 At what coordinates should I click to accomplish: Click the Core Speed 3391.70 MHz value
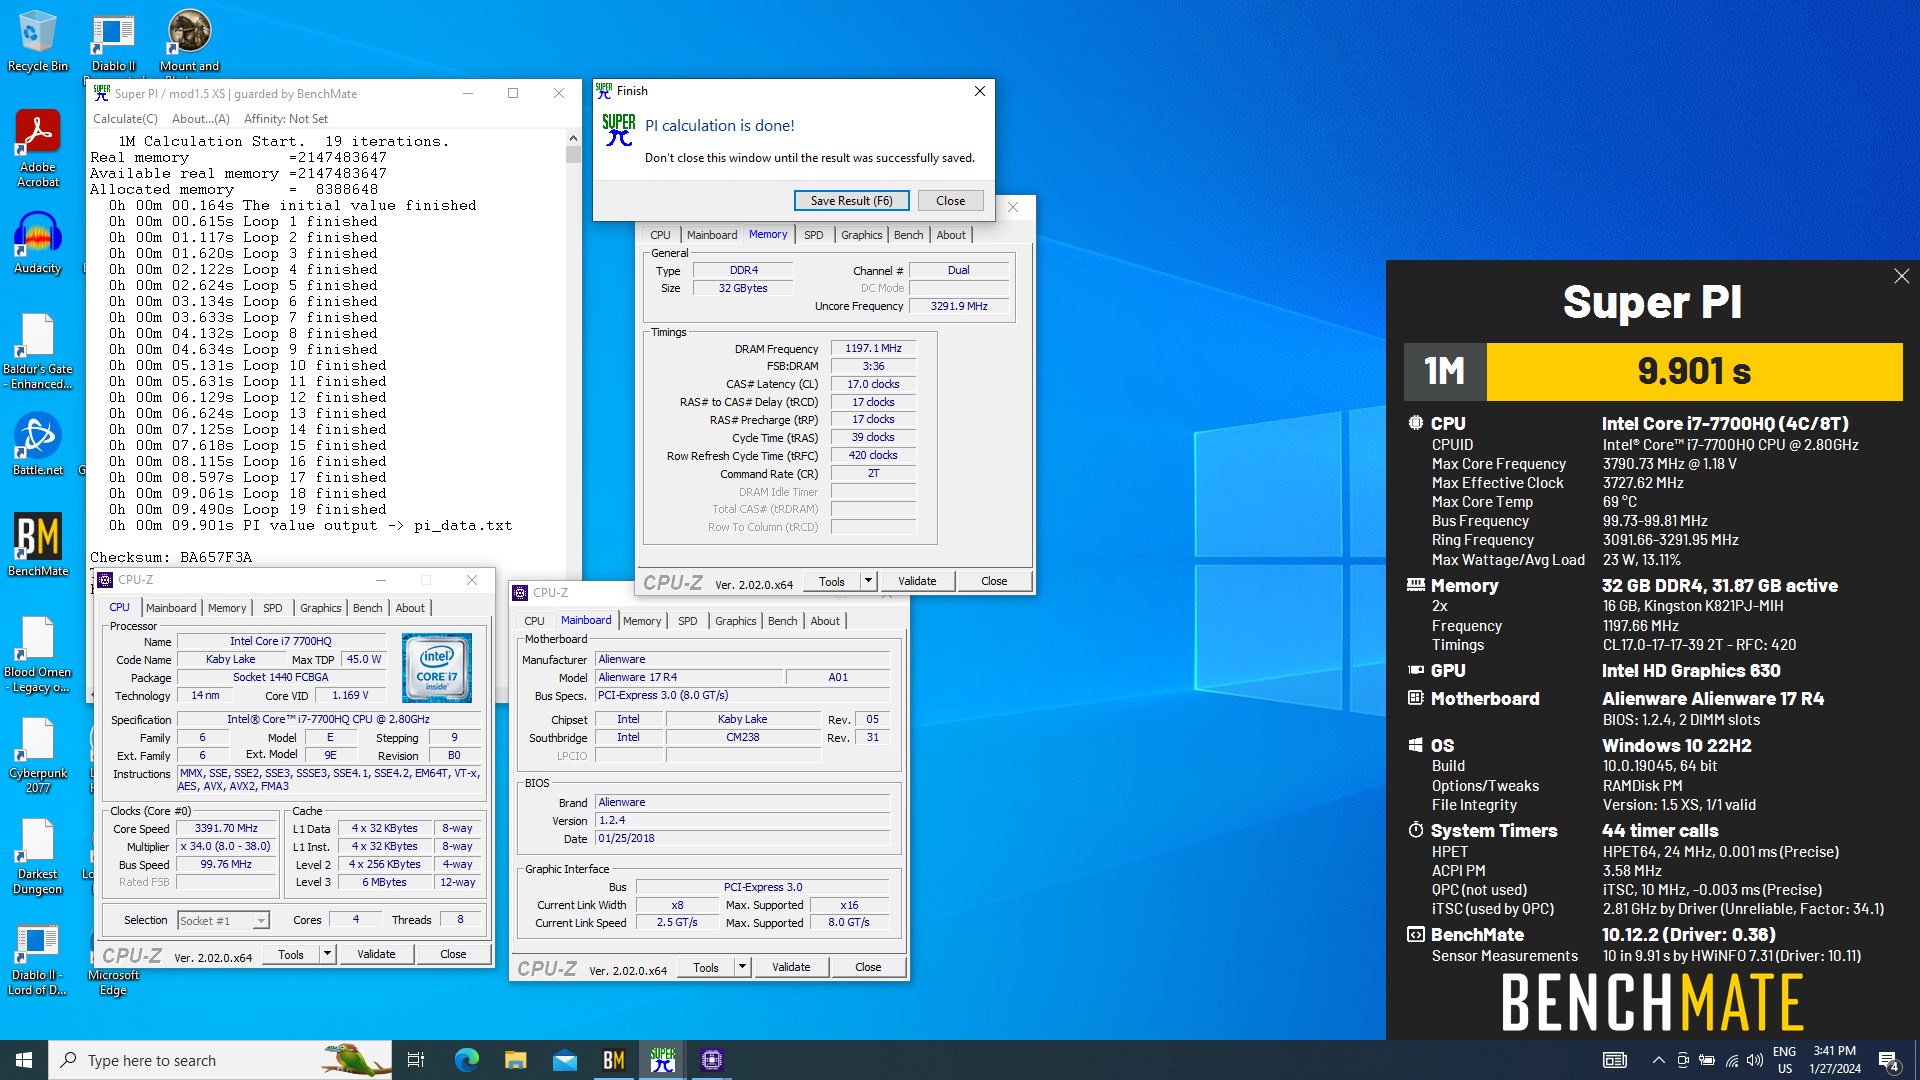226,829
